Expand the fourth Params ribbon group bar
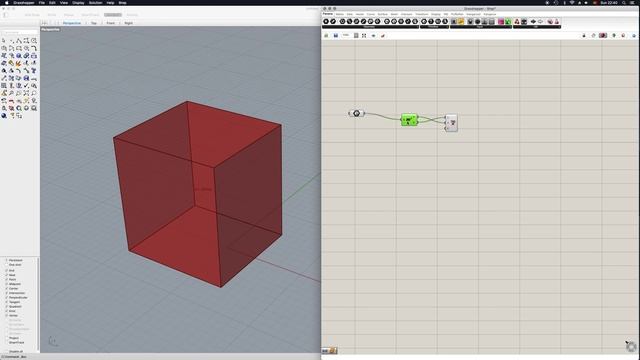The height and width of the screenshot is (360, 640). 537,27
